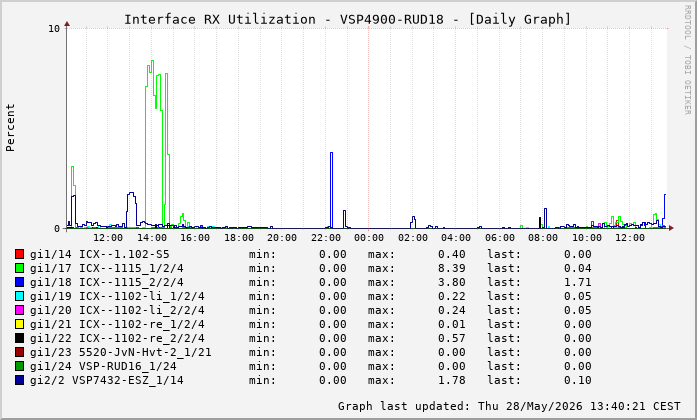Click the 02:00 time axis label

(413, 238)
